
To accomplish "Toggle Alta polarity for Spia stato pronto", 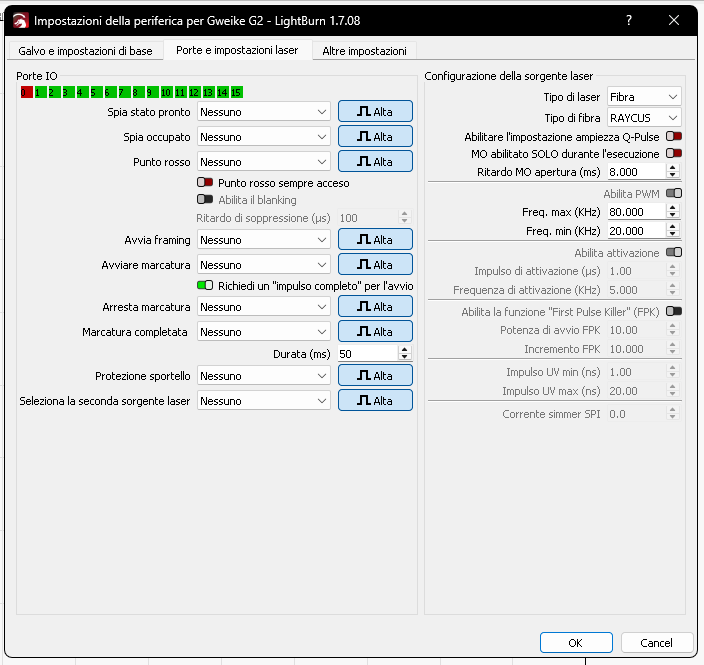I will (375, 112).
